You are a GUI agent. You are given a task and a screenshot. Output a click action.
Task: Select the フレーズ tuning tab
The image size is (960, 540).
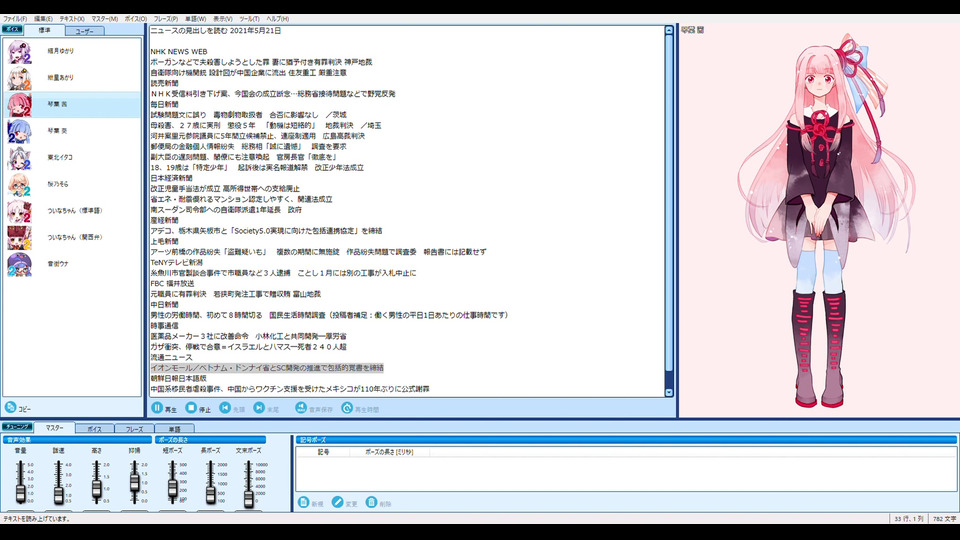pyautogui.click(x=134, y=429)
